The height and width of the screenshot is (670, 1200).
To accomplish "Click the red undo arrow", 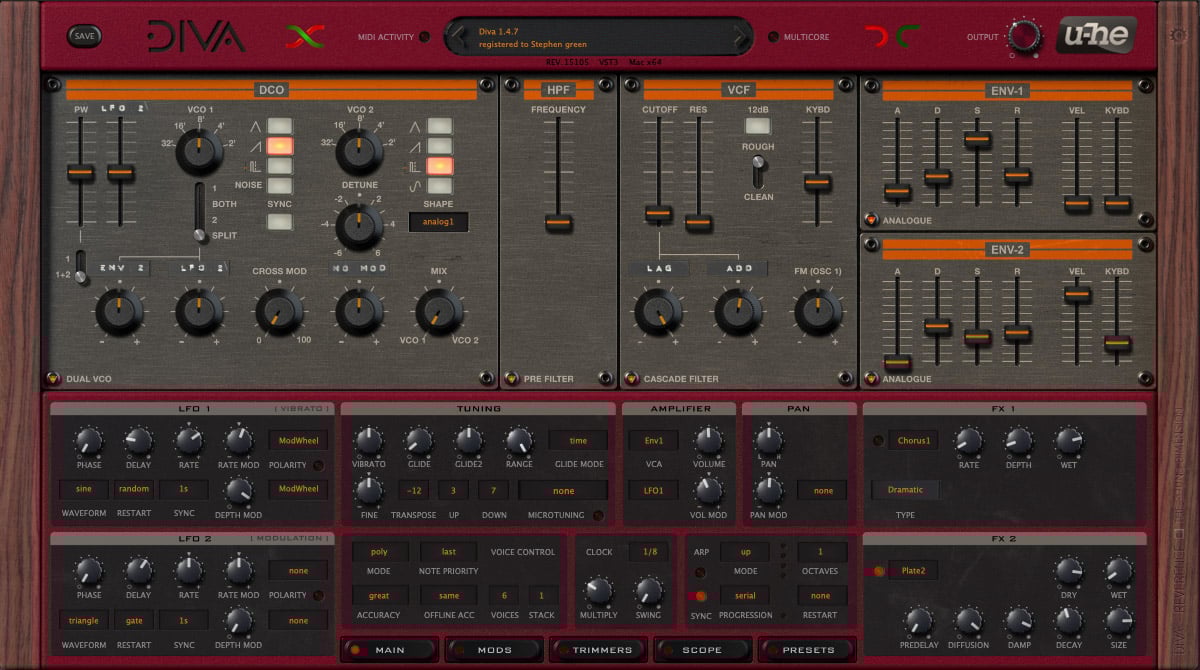I will pyautogui.click(x=875, y=38).
